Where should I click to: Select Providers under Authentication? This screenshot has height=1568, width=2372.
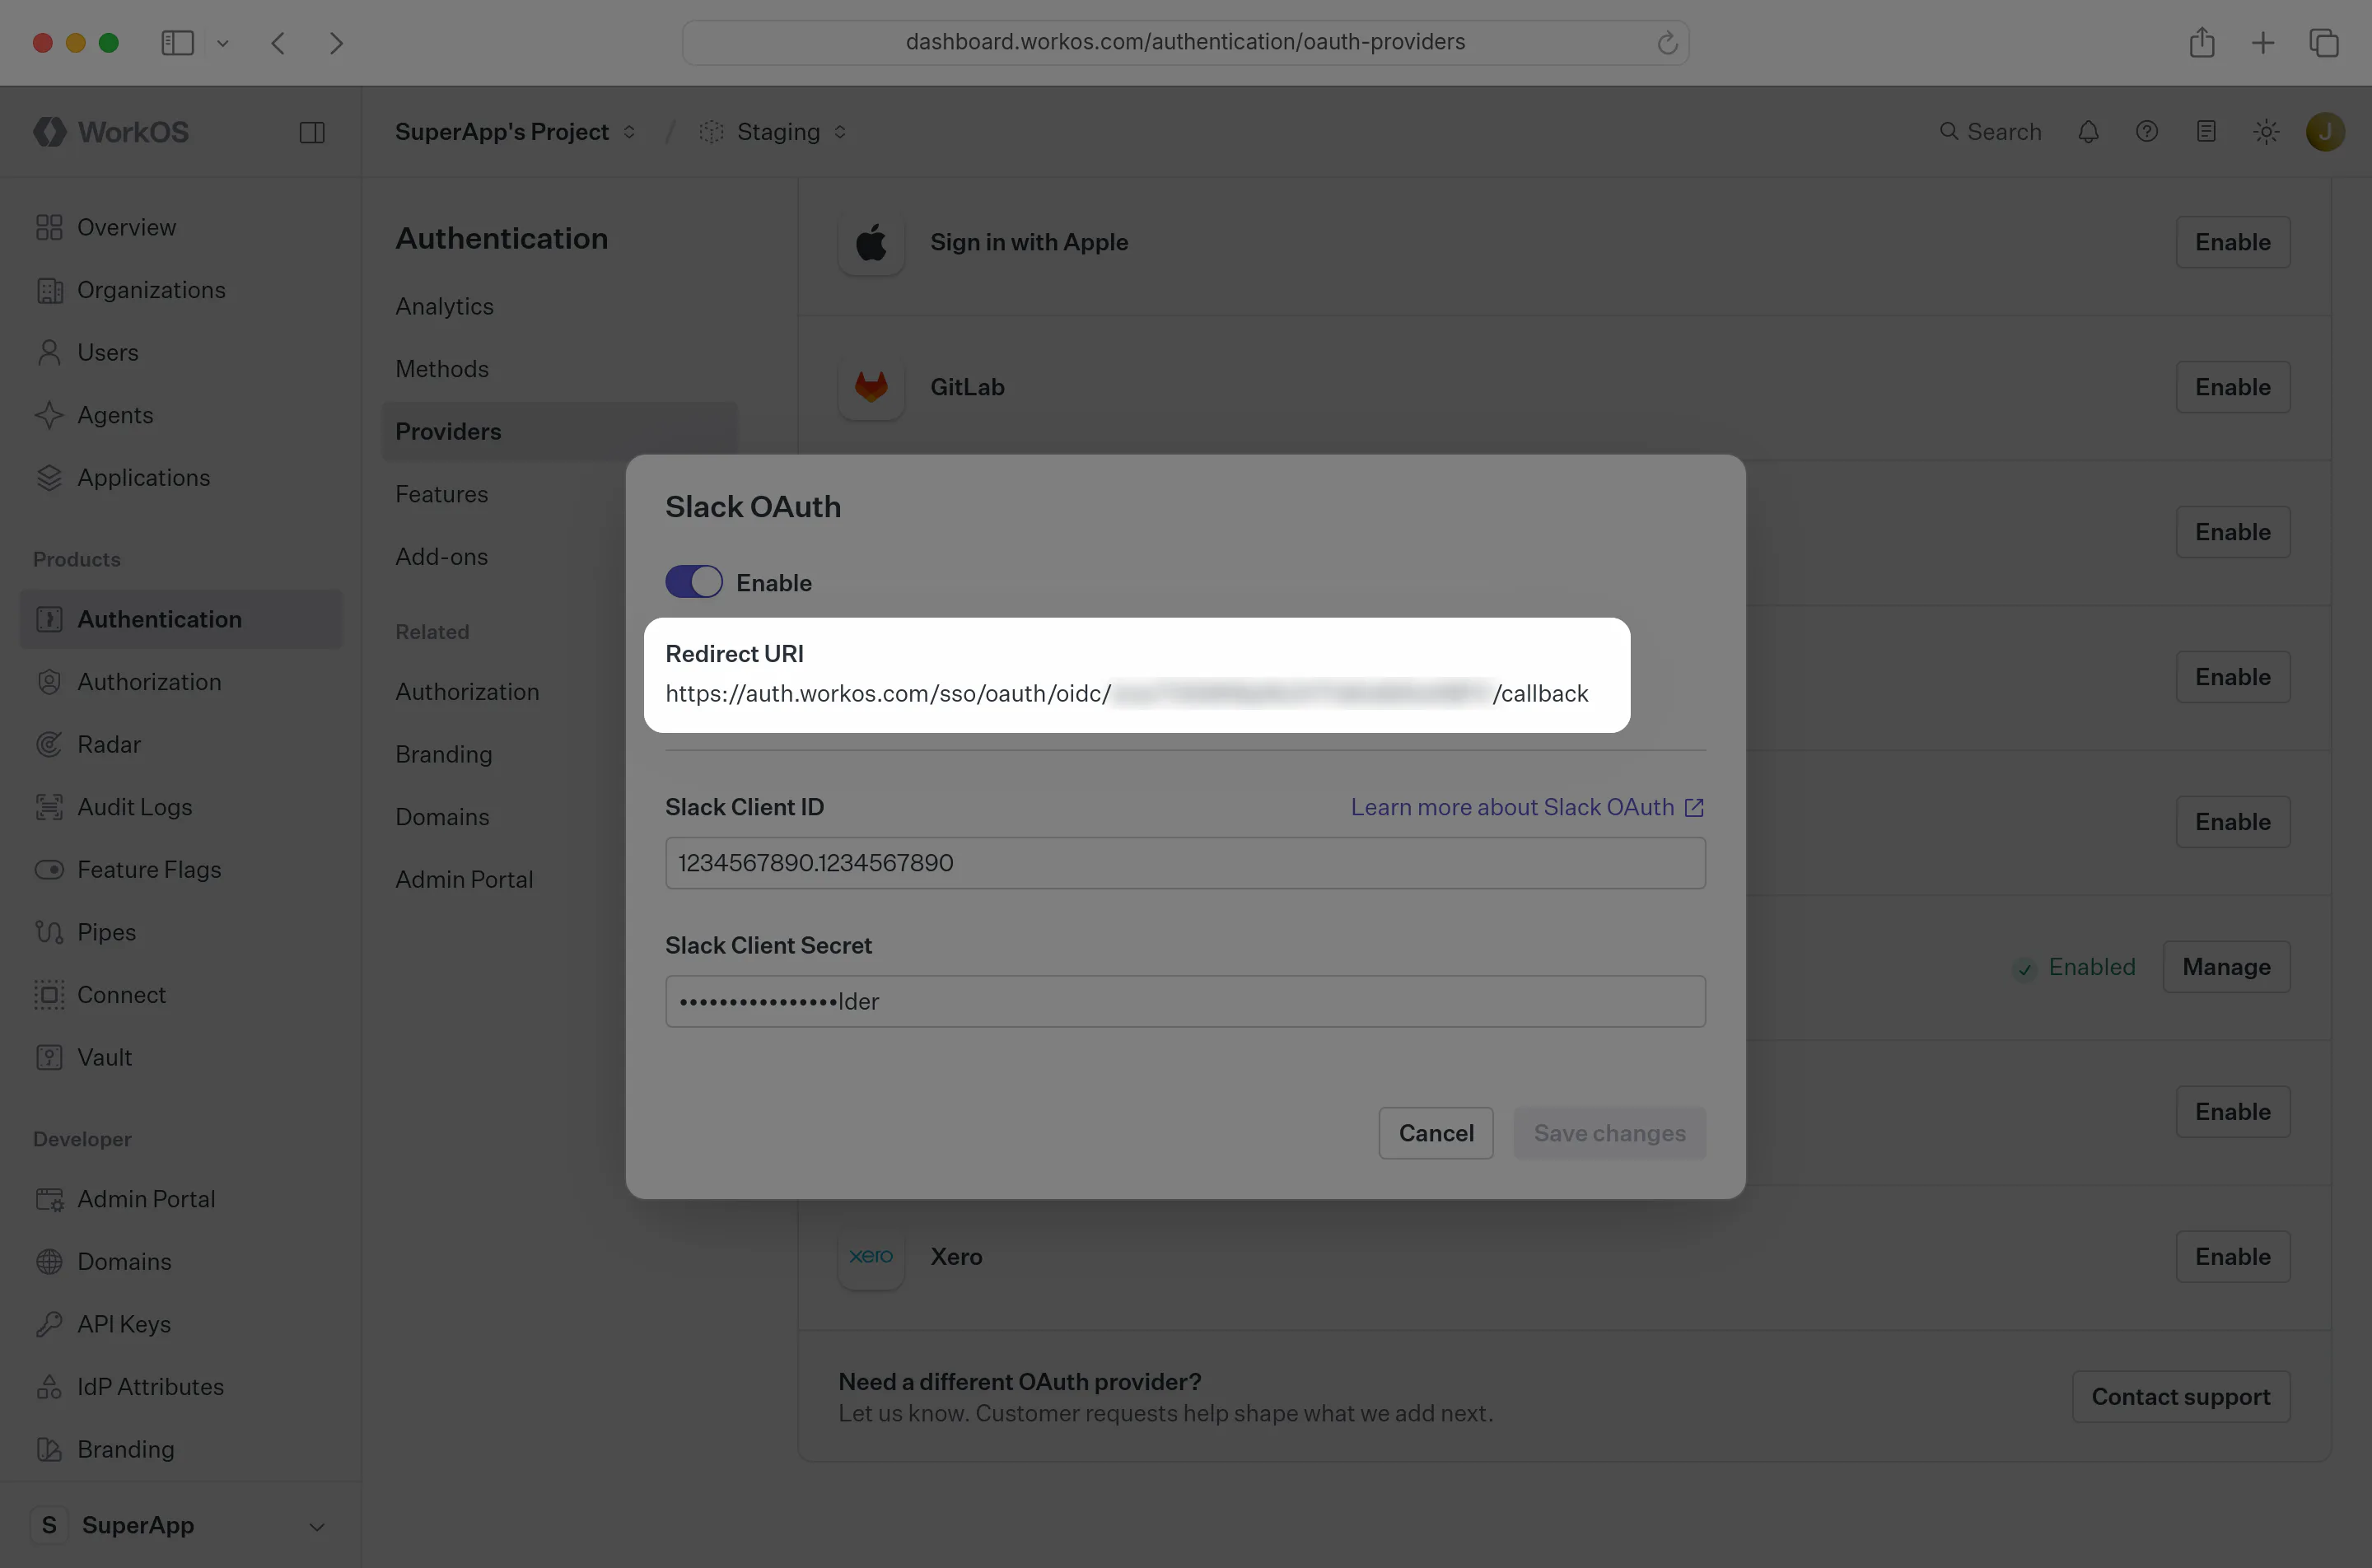[x=560, y=431]
